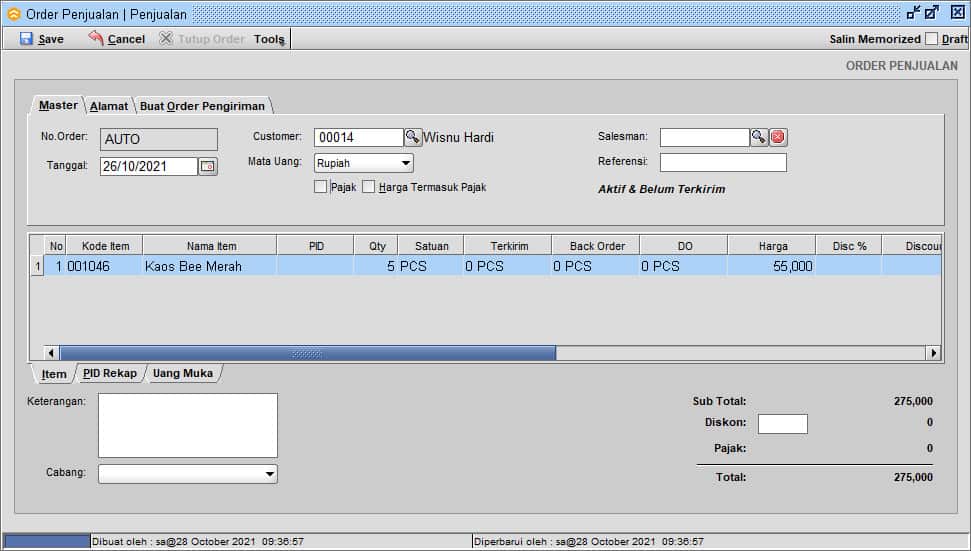Switch to the Alamat tab
This screenshot has width=971, height=551.
coord(108,106)
